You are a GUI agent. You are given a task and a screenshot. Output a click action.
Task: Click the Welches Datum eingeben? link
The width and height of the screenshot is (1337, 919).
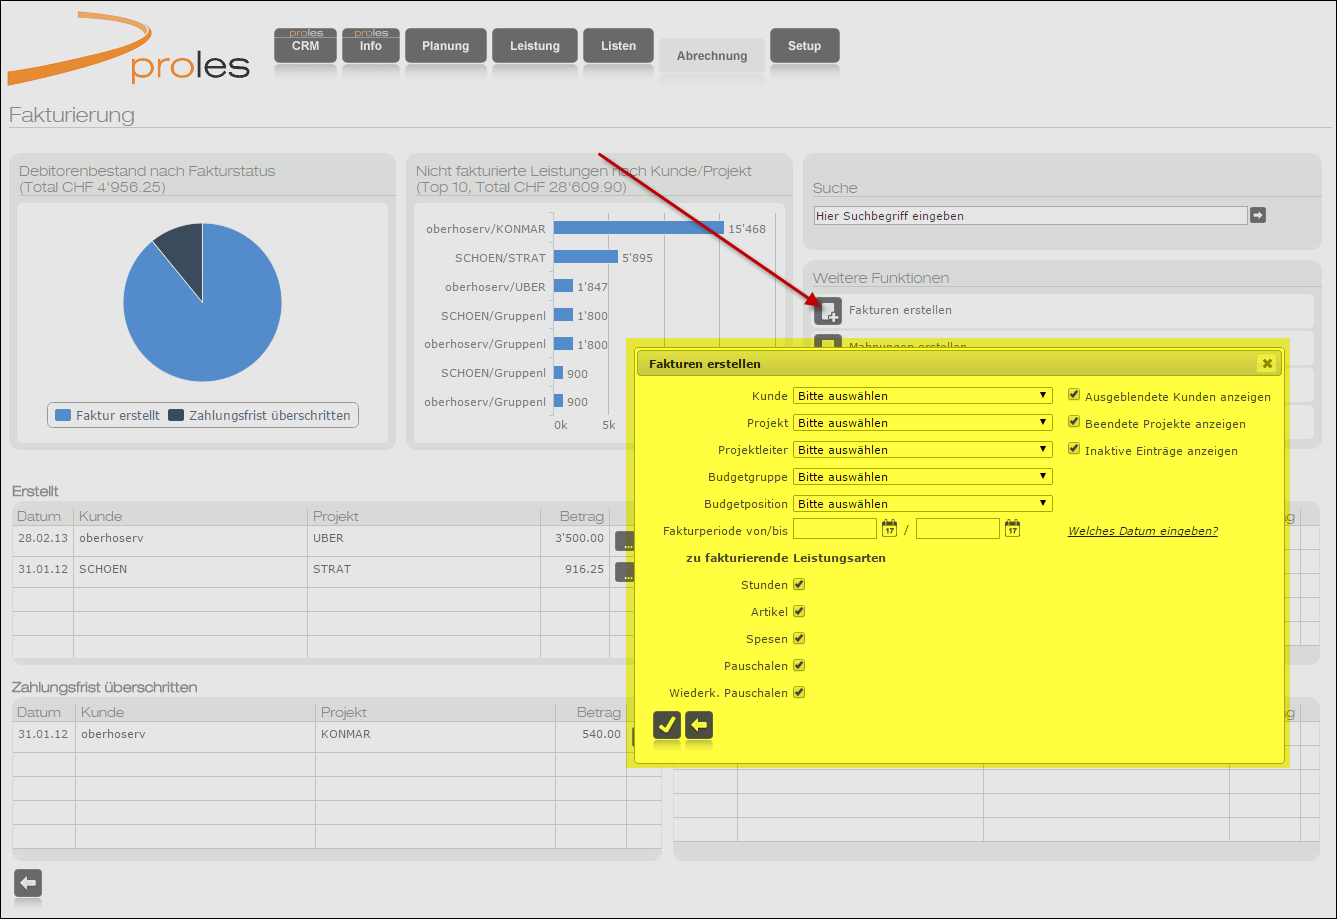(x=1142, y=531)
